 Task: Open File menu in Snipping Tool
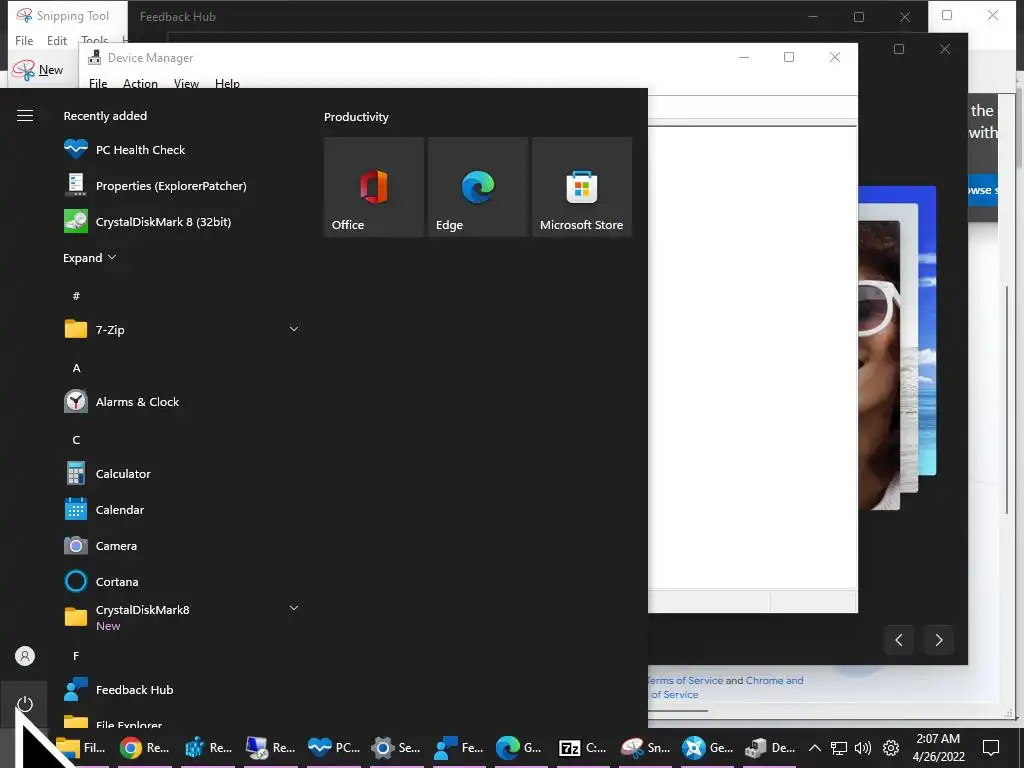pyautogui.click(x=24, y=40)
